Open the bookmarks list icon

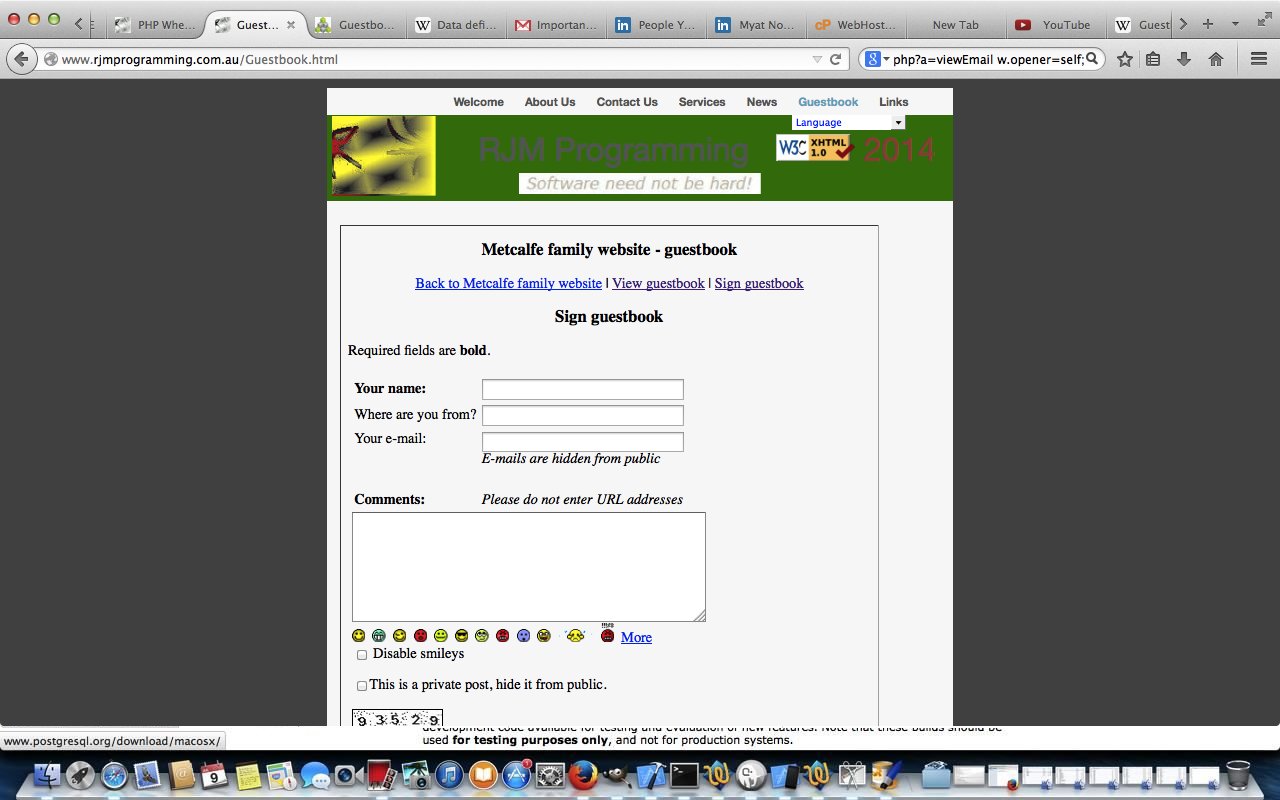(x=1153, y=59)
